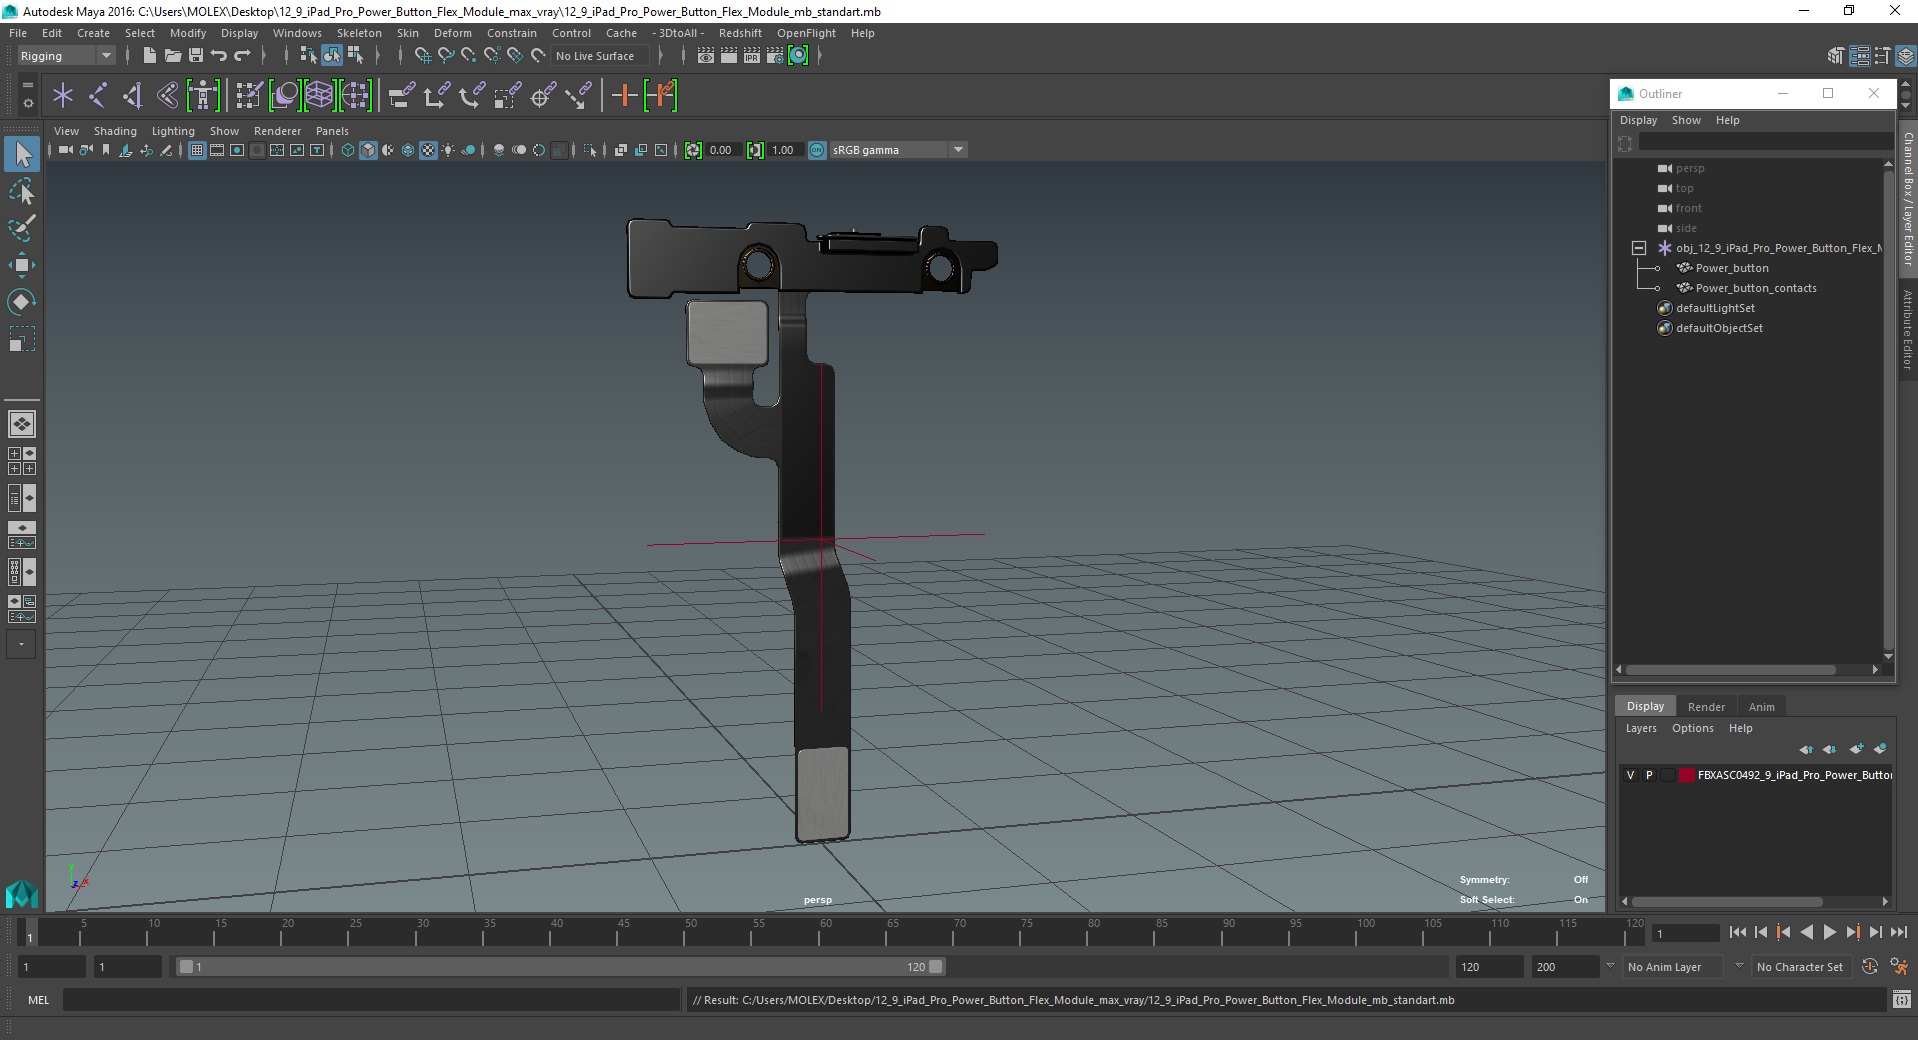Image resolution: width=1918 pixels, height=1040 pixels.
Task: Click move layer up icon
Action: (1806, 749)
